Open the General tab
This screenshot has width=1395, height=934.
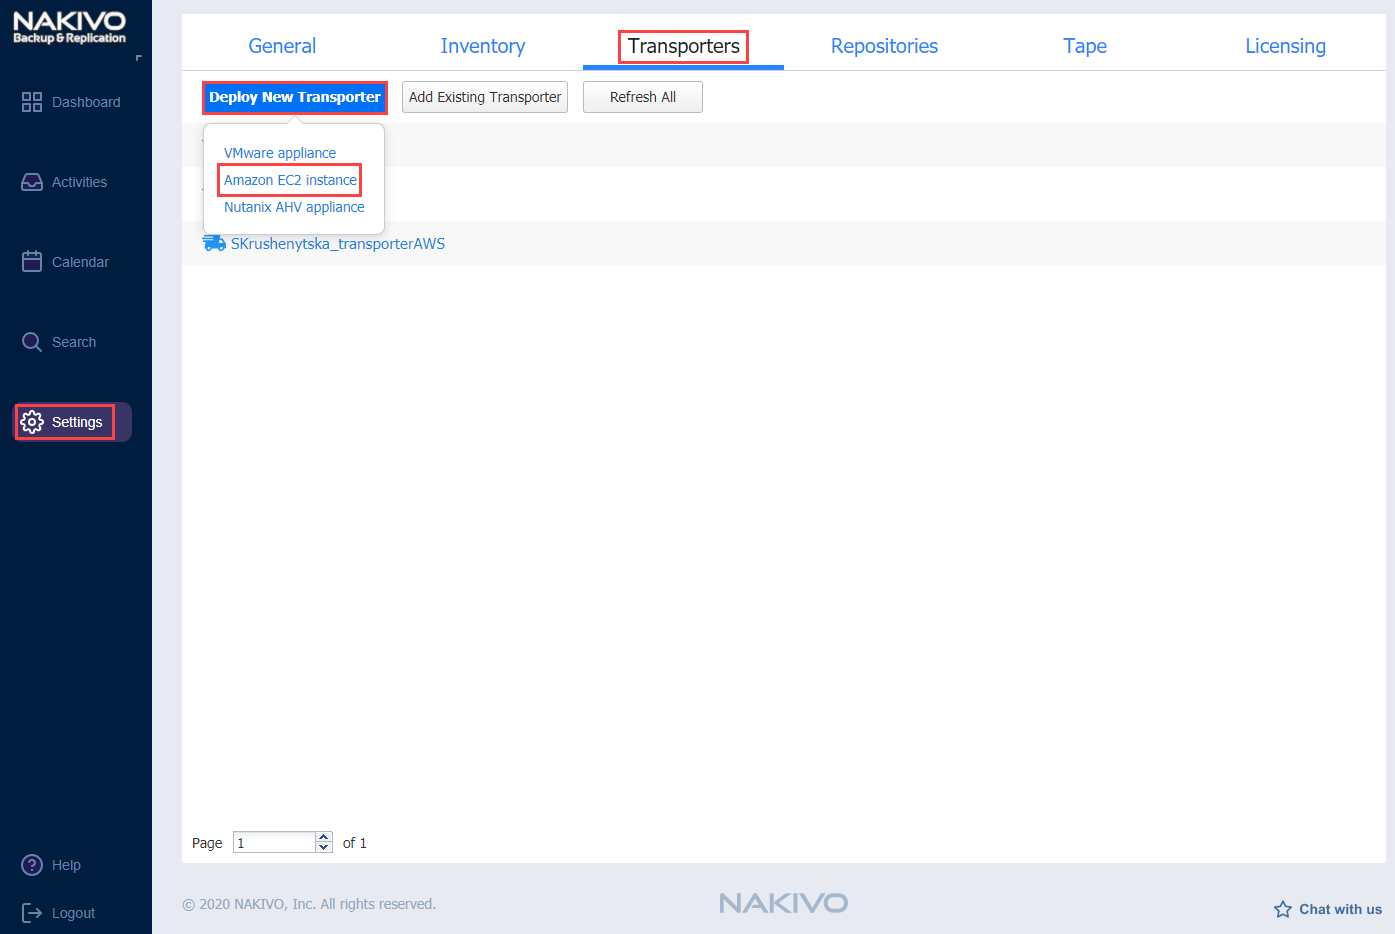click(282, 46)
